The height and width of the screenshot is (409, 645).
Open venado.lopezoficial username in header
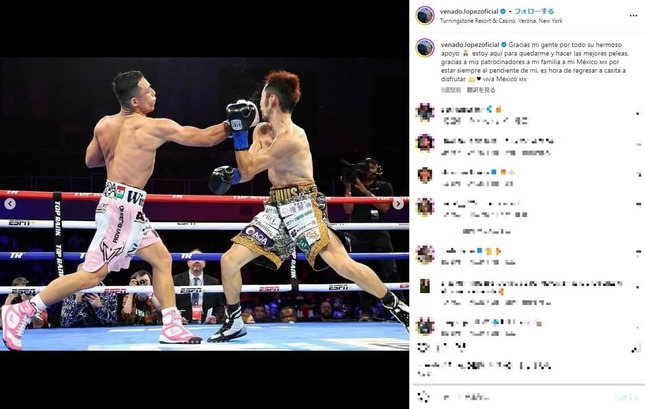point(469,12)
